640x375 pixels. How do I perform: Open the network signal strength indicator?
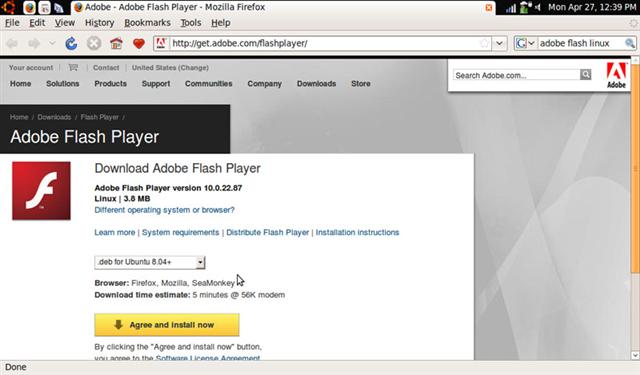point(511,7)
